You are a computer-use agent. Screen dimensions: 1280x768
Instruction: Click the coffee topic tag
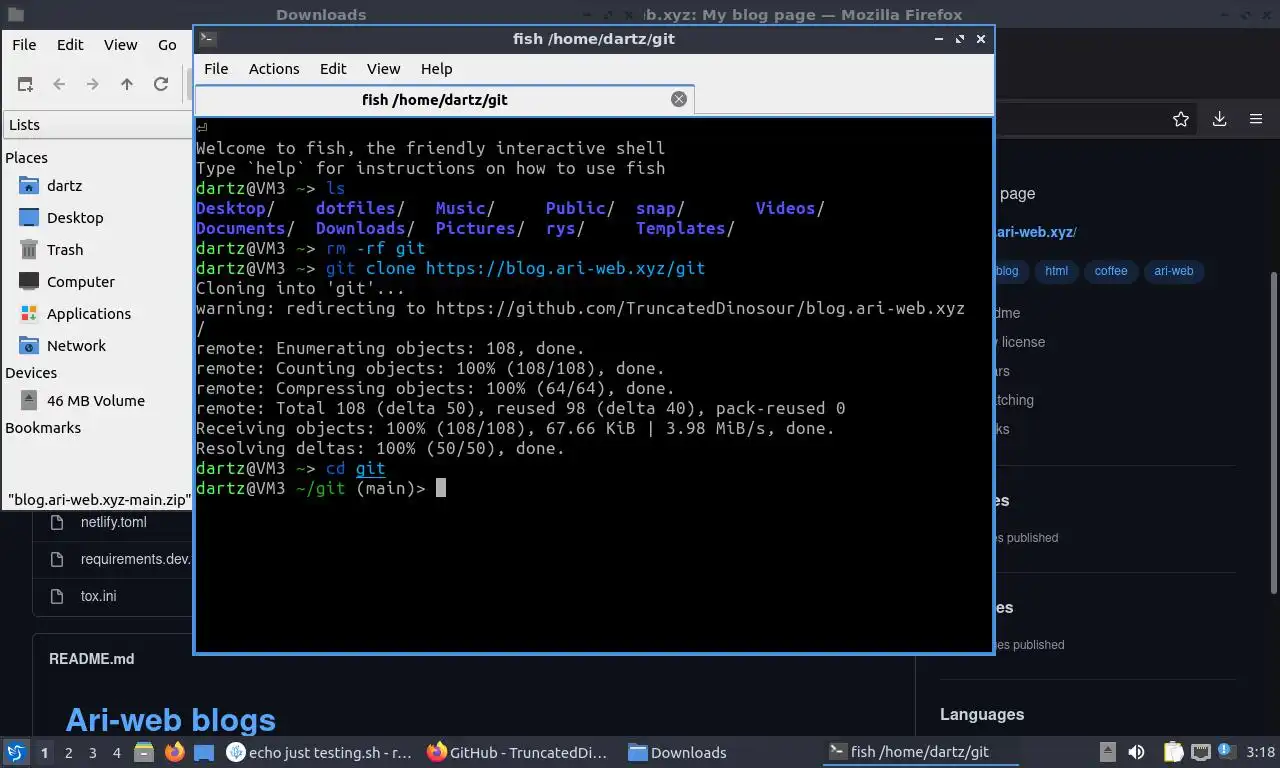pos(1110,271)
